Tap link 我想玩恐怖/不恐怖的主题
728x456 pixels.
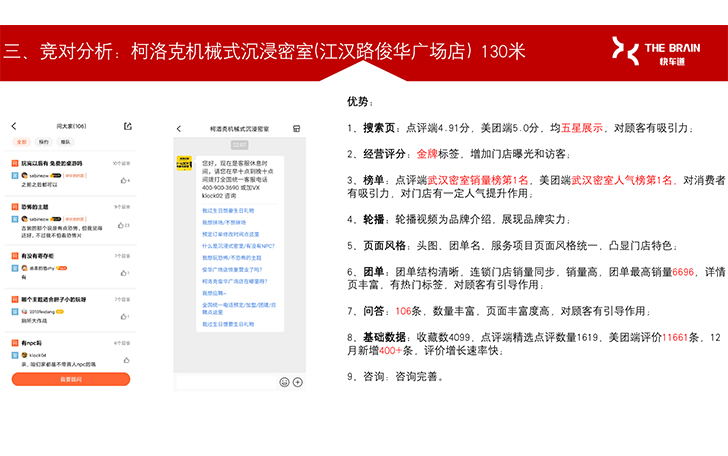coord(232,258)
